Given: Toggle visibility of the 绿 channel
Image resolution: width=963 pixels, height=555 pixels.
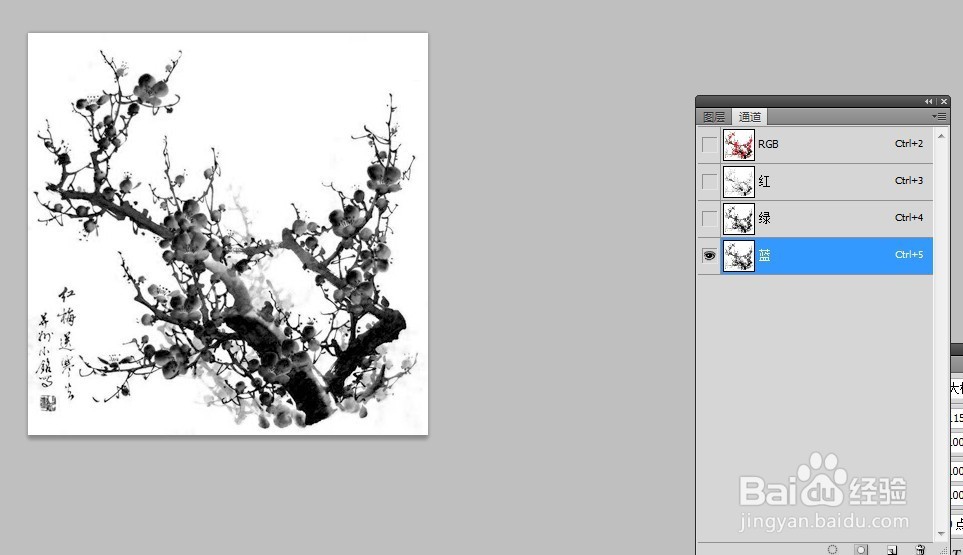Looking at the screenshot, I should point(709,218).
